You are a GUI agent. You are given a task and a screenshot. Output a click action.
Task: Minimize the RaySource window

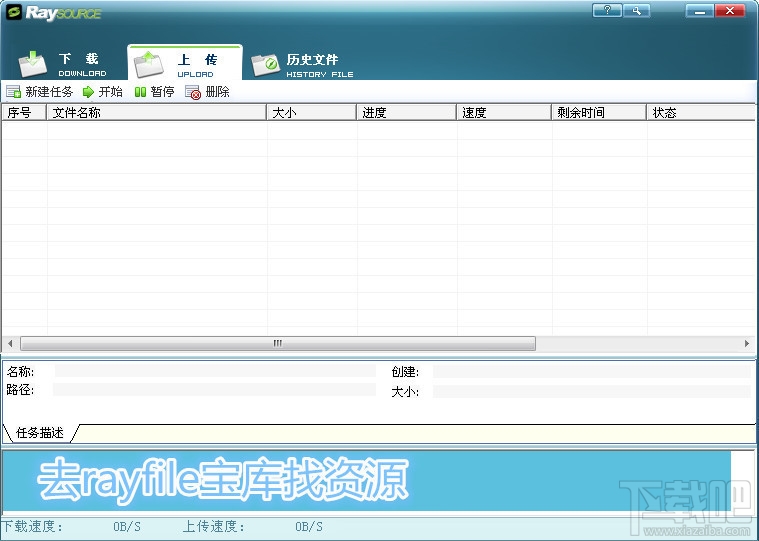(x=699, y=11)
